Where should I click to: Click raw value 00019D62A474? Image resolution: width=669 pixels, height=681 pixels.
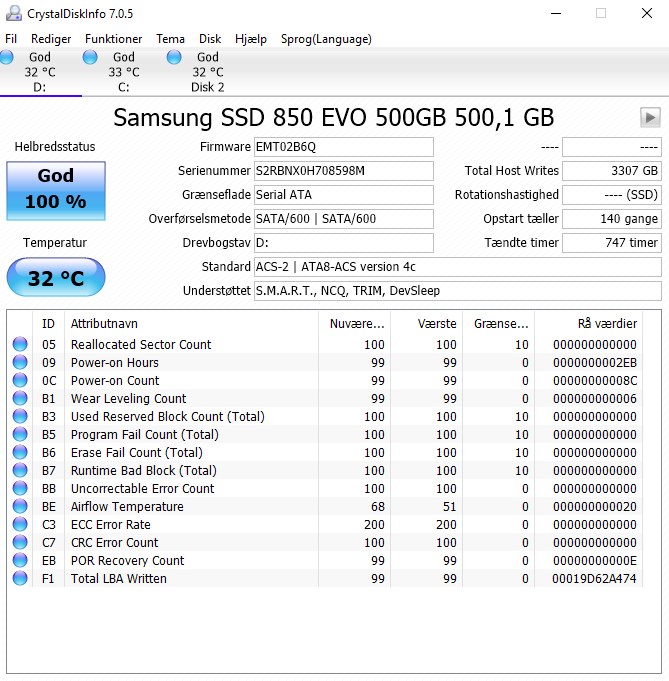(x=594, y=579)
